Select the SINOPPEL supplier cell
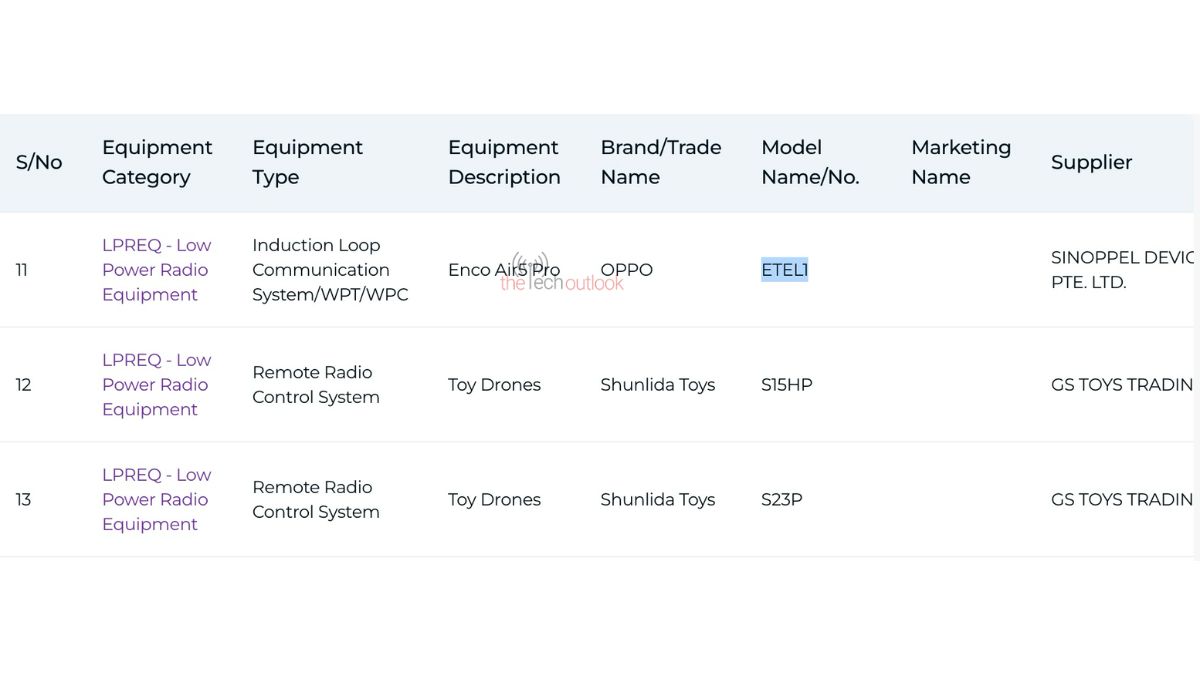The image size is (1200, 675). point(1120,270)
